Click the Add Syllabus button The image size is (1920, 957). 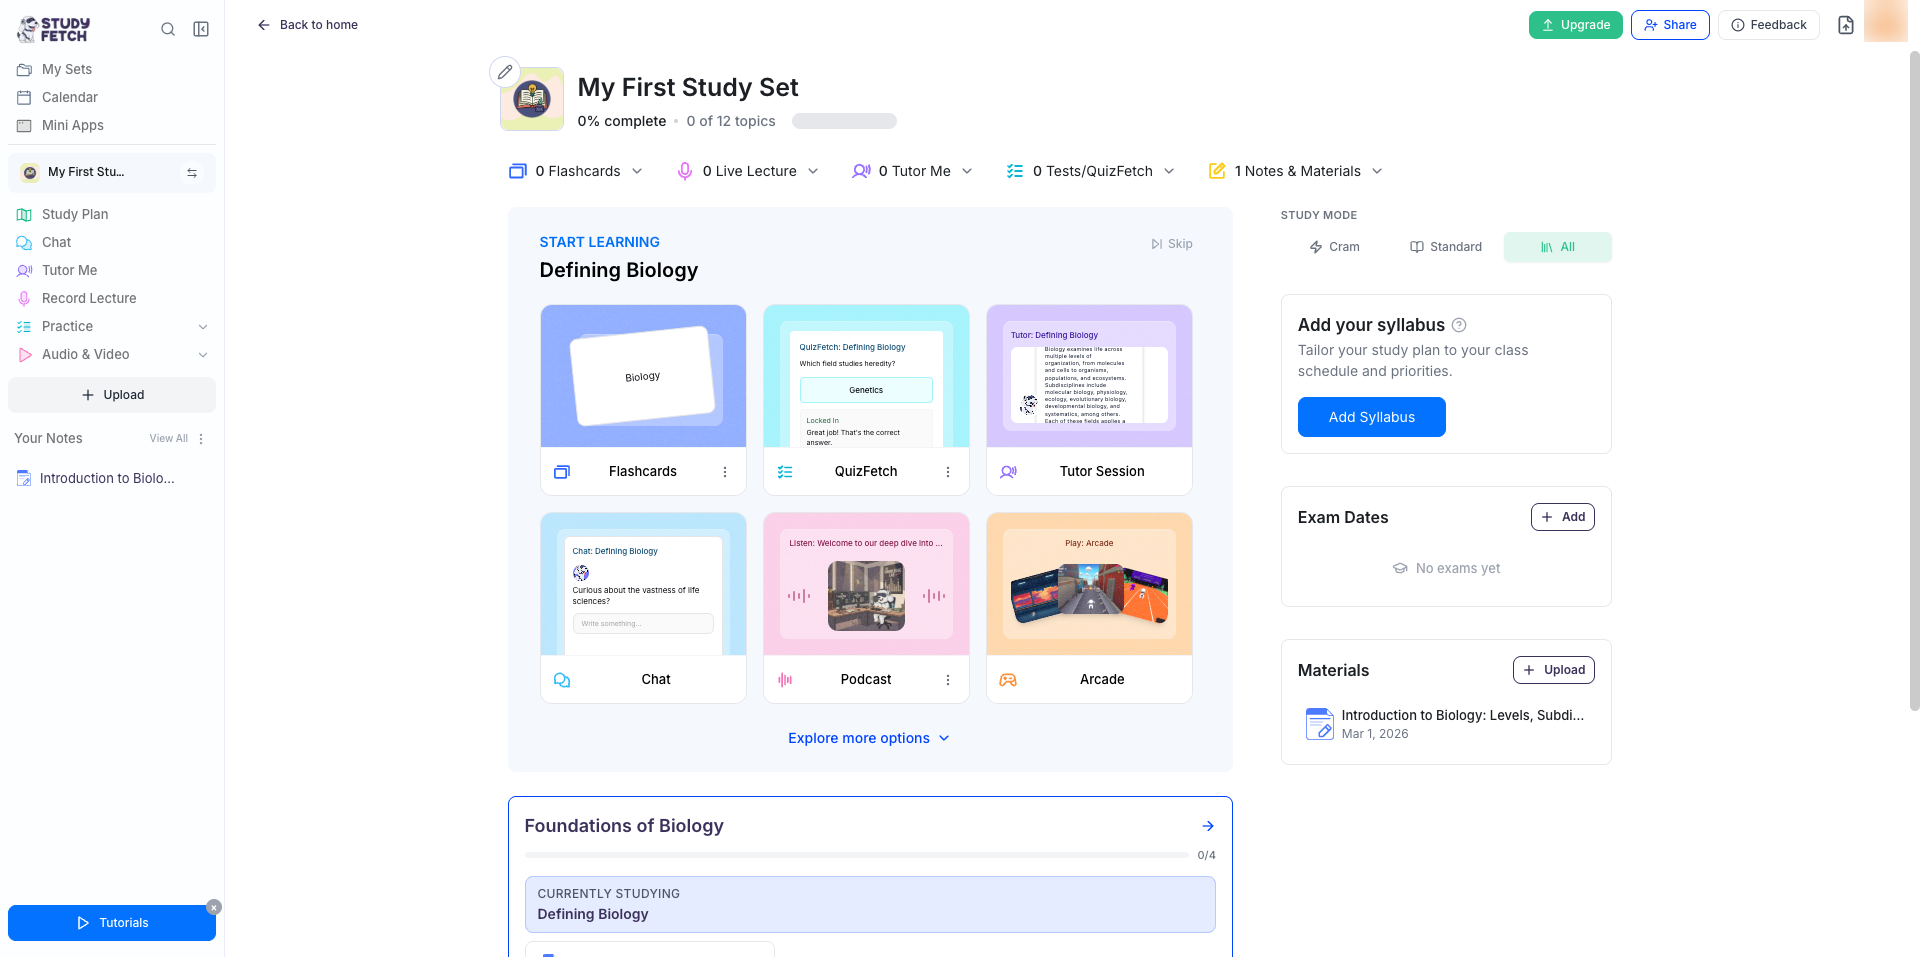point(1372,417)
